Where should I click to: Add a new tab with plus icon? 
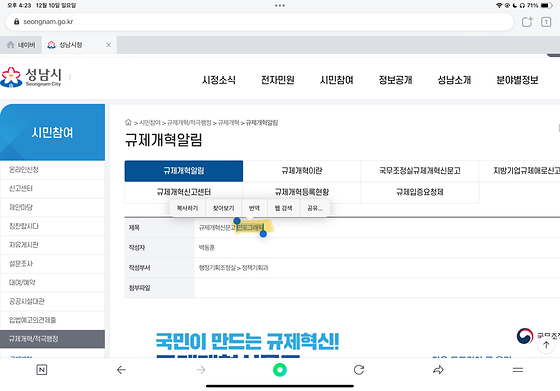tap(527, 22)
